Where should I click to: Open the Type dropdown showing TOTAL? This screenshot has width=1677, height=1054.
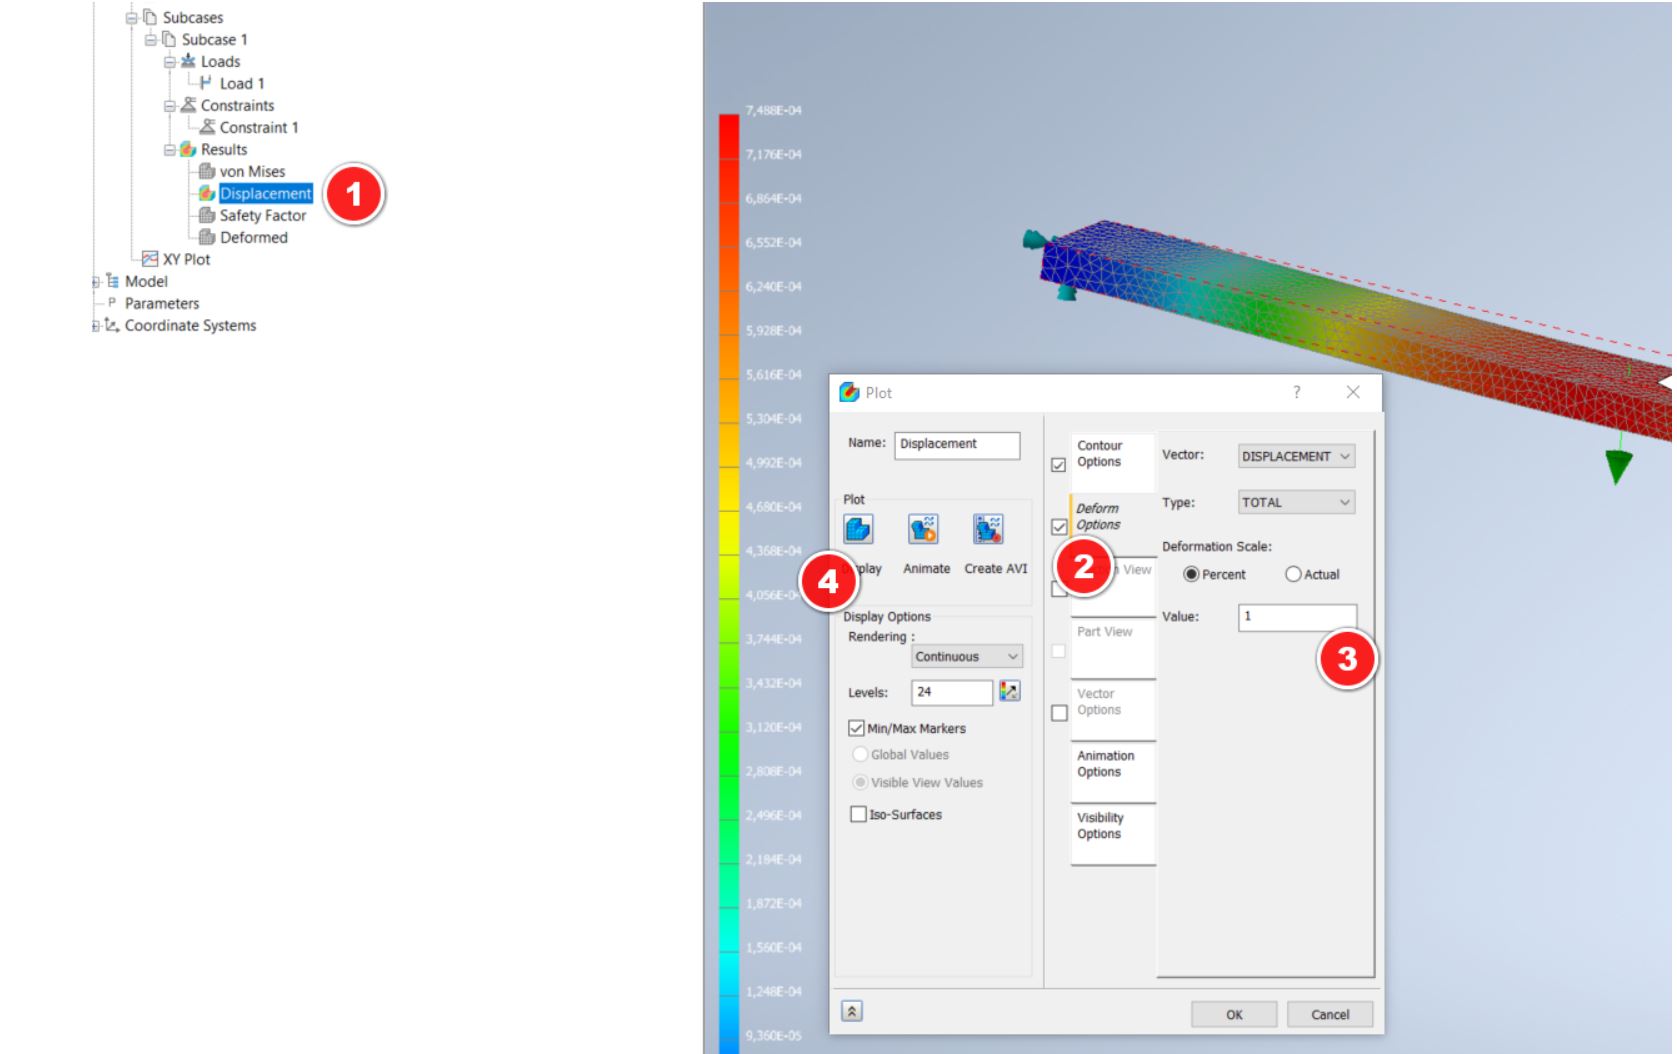pos(1296,502)
